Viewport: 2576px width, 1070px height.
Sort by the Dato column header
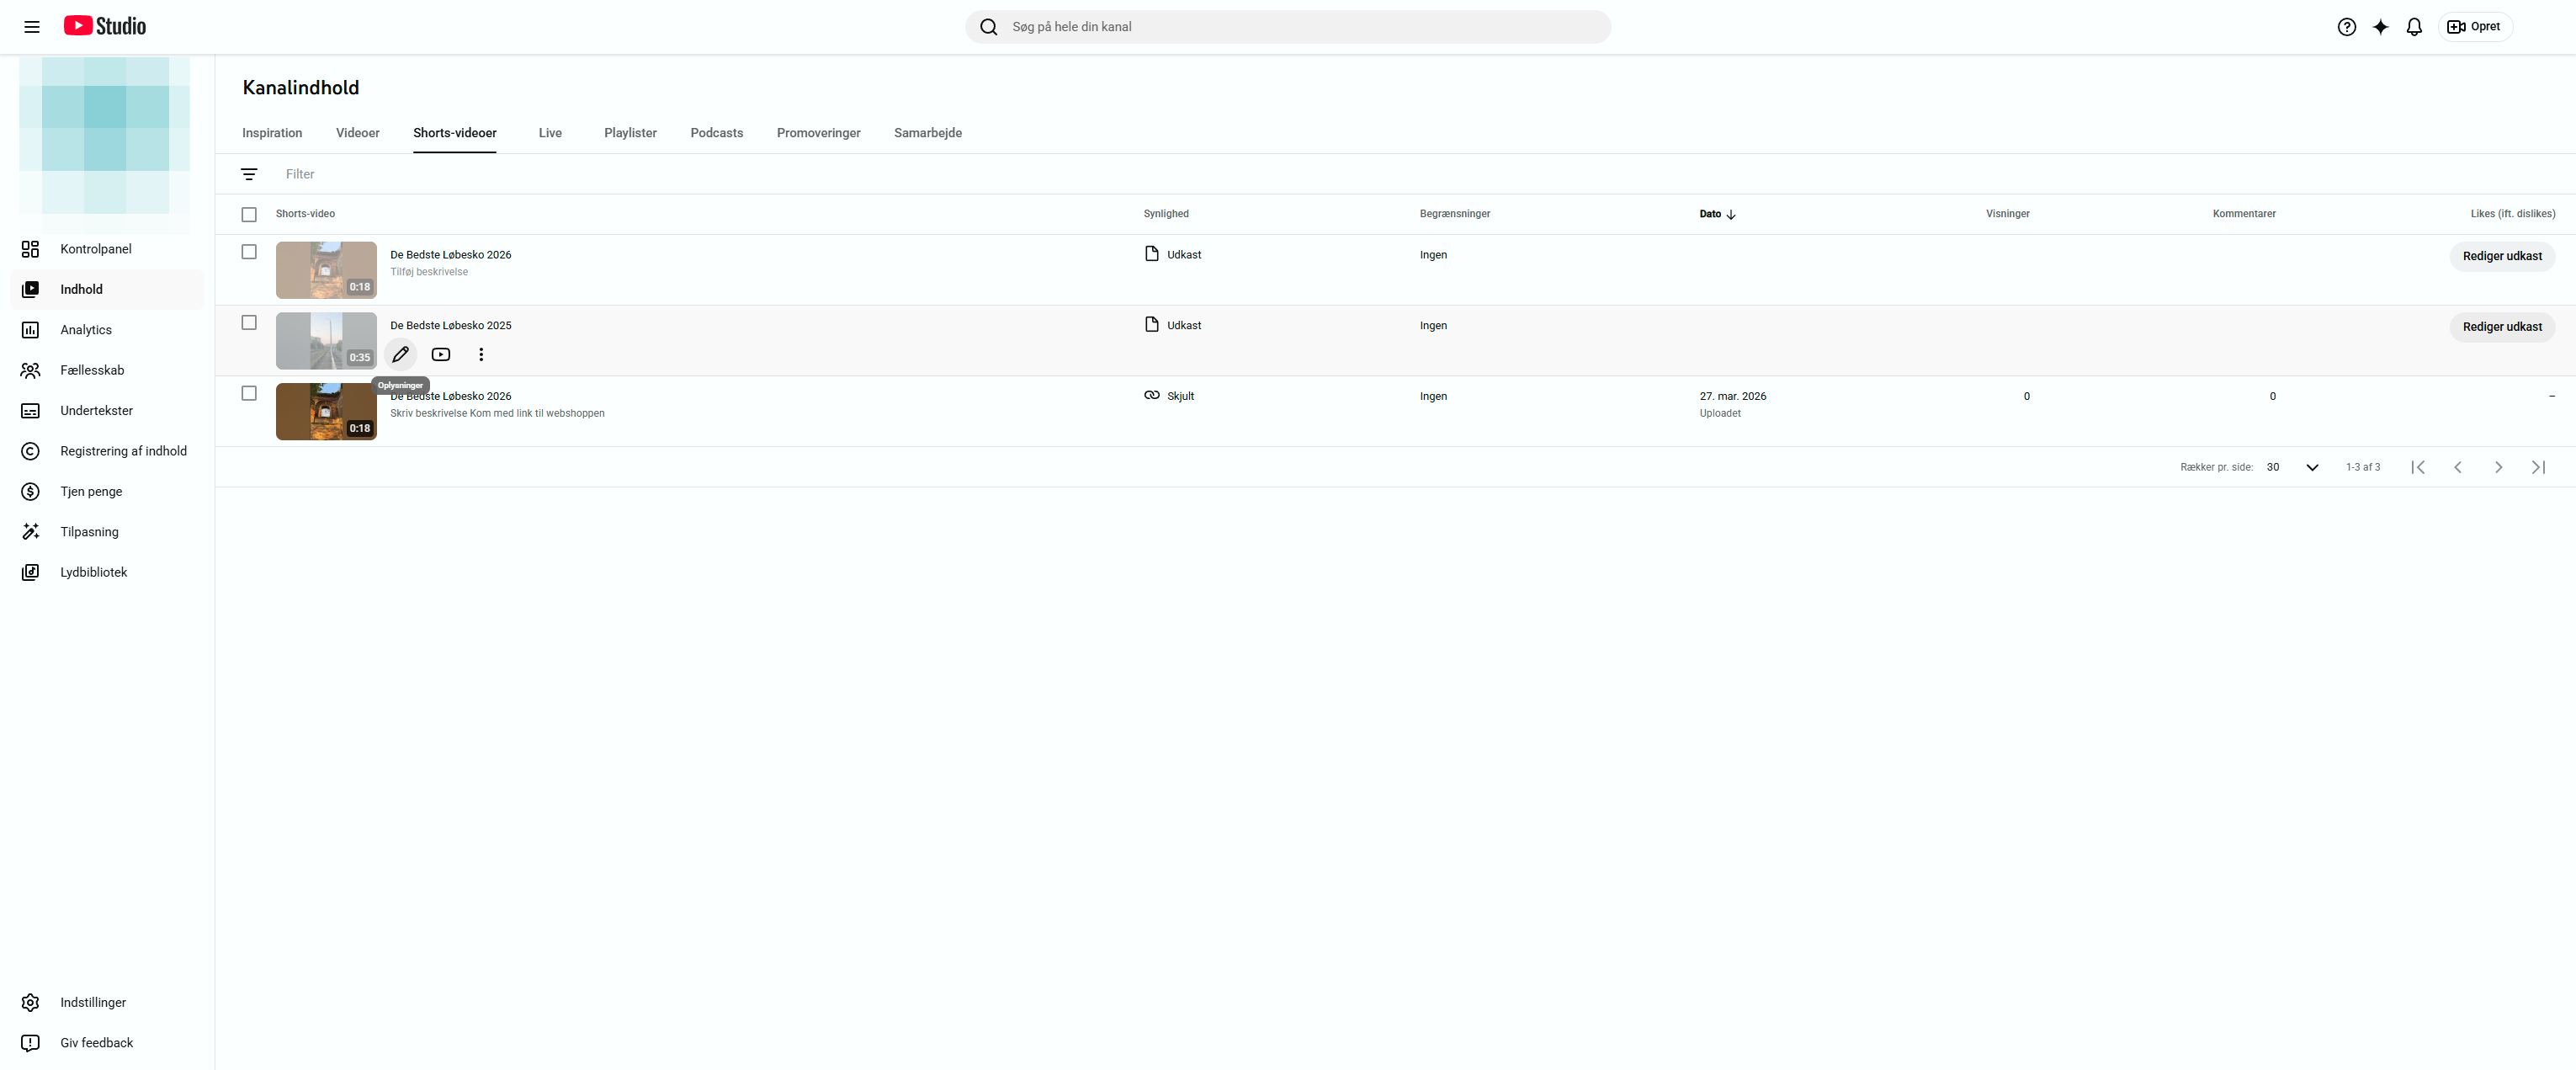pos(1717,214)
